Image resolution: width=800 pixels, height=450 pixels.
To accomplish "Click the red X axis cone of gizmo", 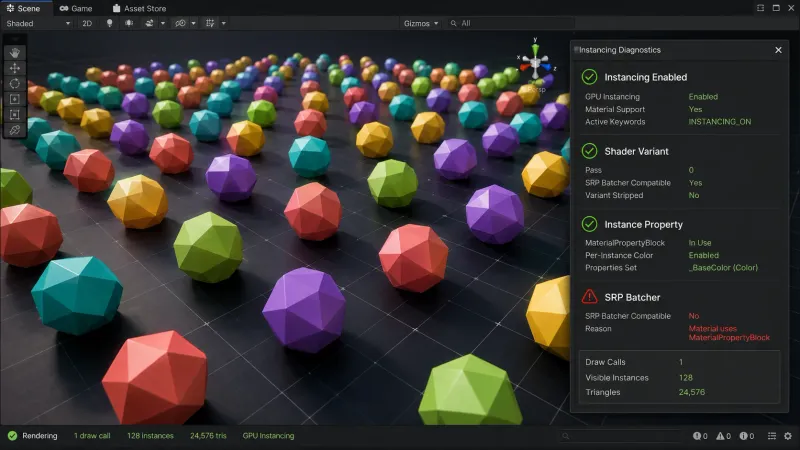I will (x=524, y=67).
